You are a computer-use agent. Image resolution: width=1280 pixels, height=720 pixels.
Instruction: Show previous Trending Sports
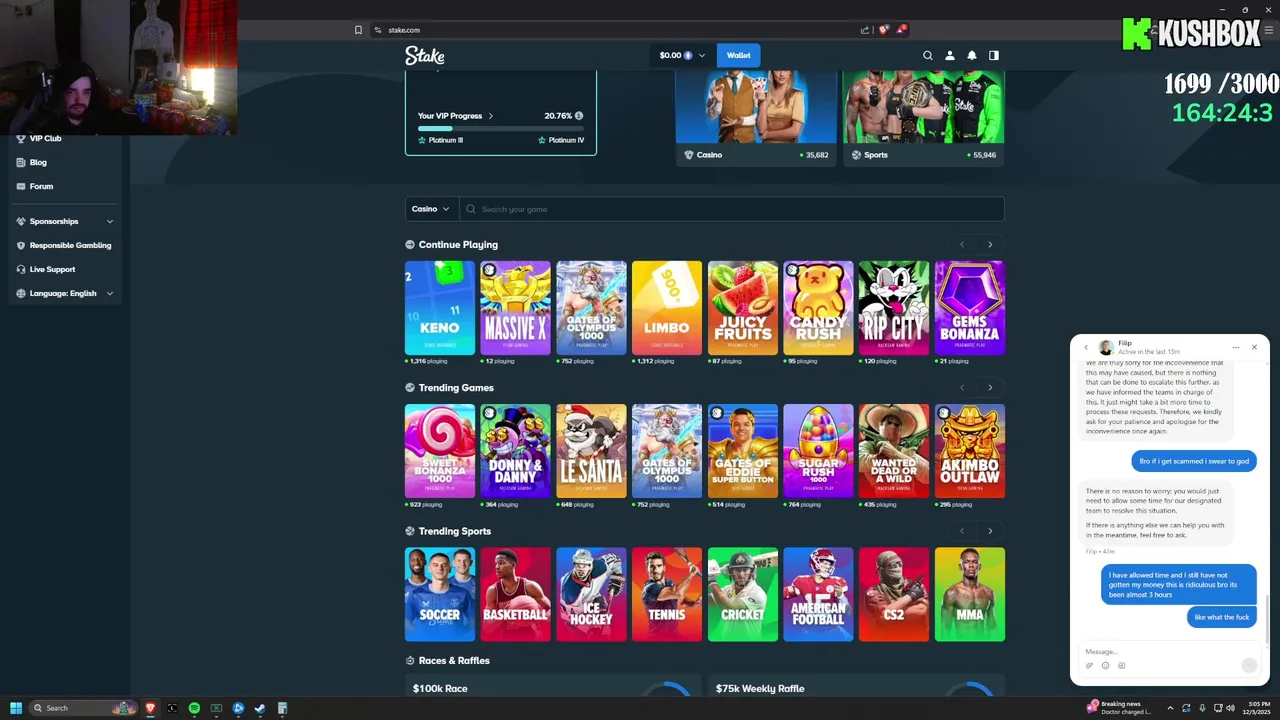coord(962,531)
